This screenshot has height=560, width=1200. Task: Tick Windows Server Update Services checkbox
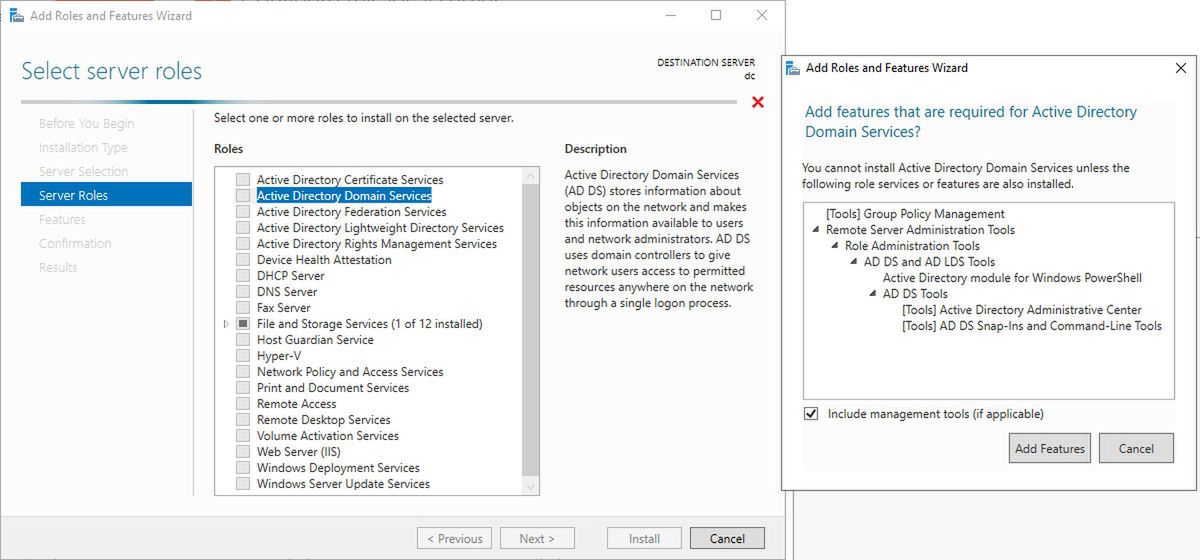pyautogui.click(x=243, y=484)
